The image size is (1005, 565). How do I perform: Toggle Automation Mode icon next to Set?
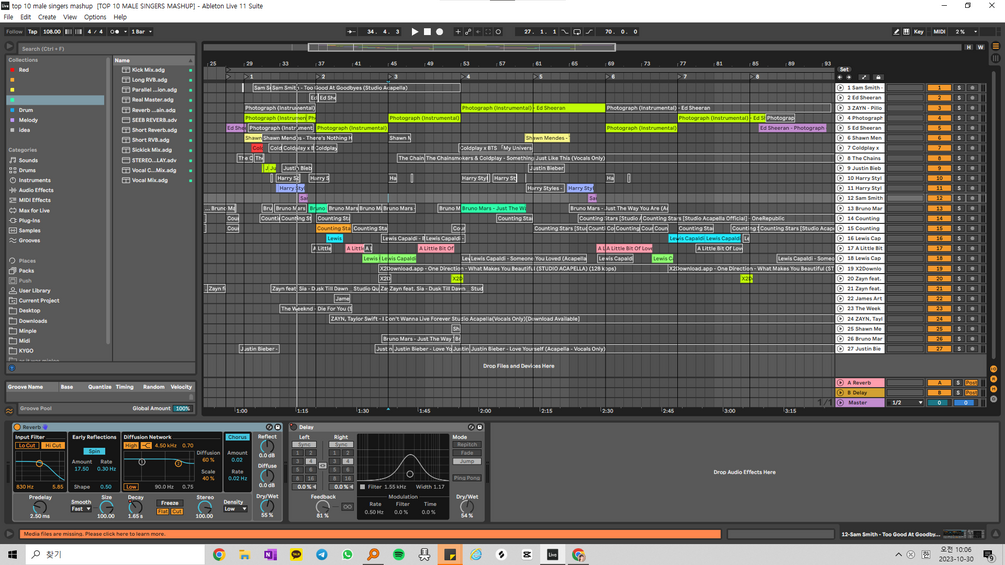(x=864, y=77)
